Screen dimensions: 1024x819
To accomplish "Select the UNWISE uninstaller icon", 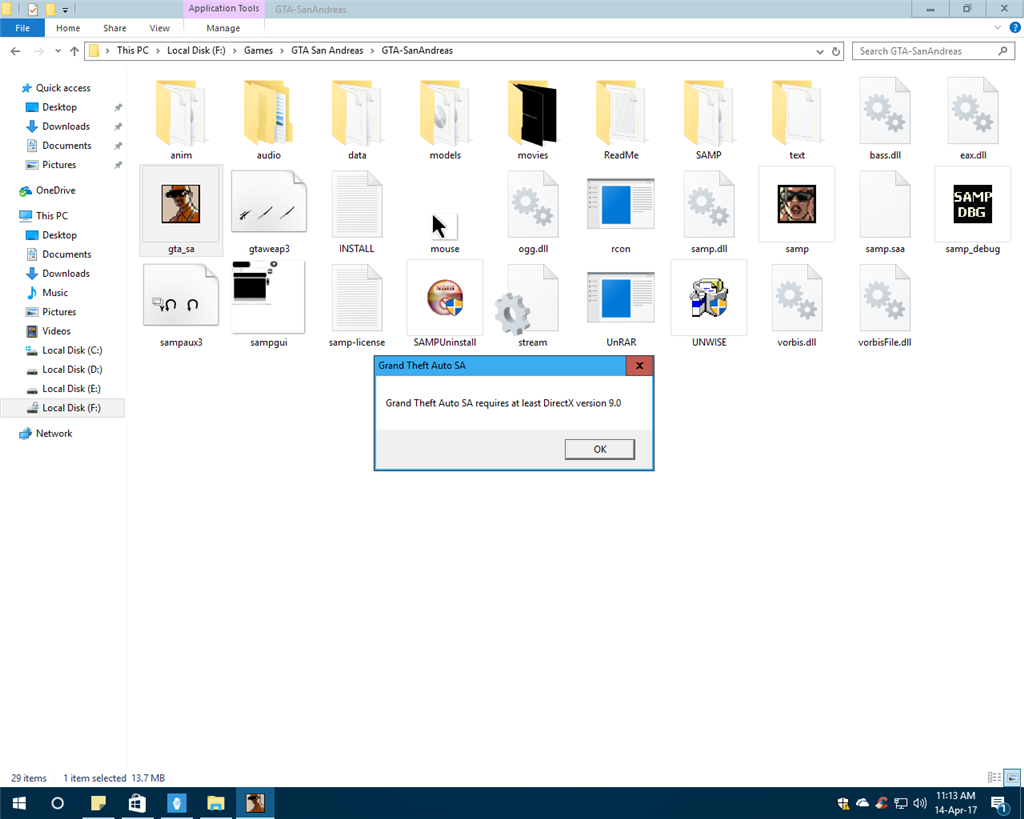I will pos(709,297).
